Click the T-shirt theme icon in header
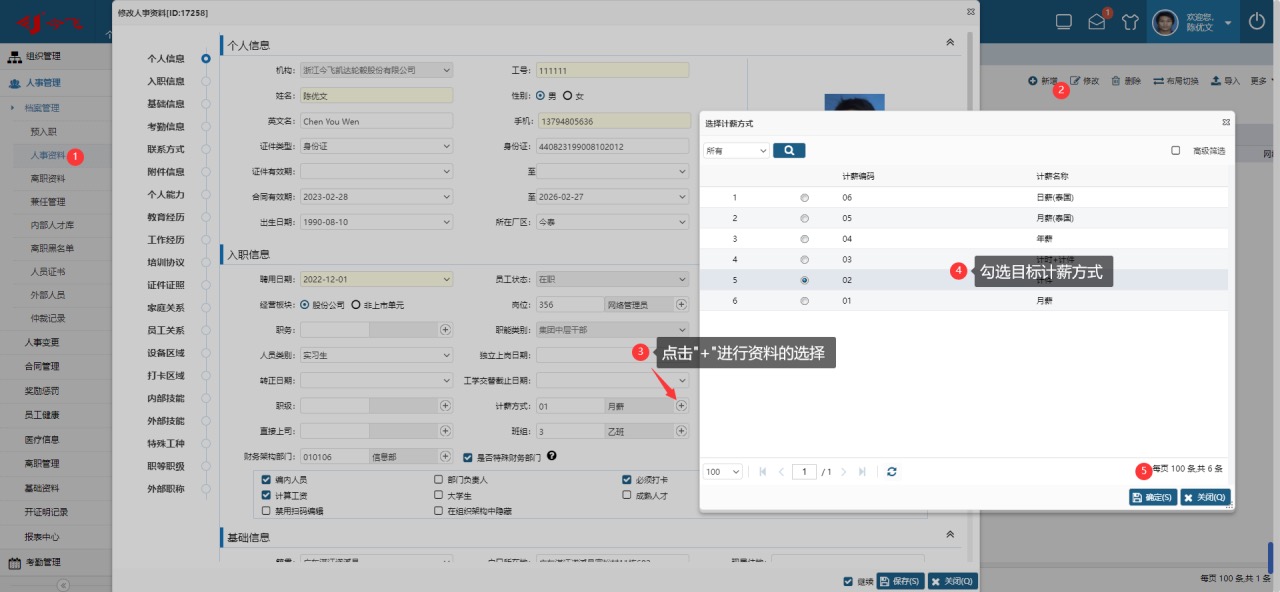 pos(1130,22)
